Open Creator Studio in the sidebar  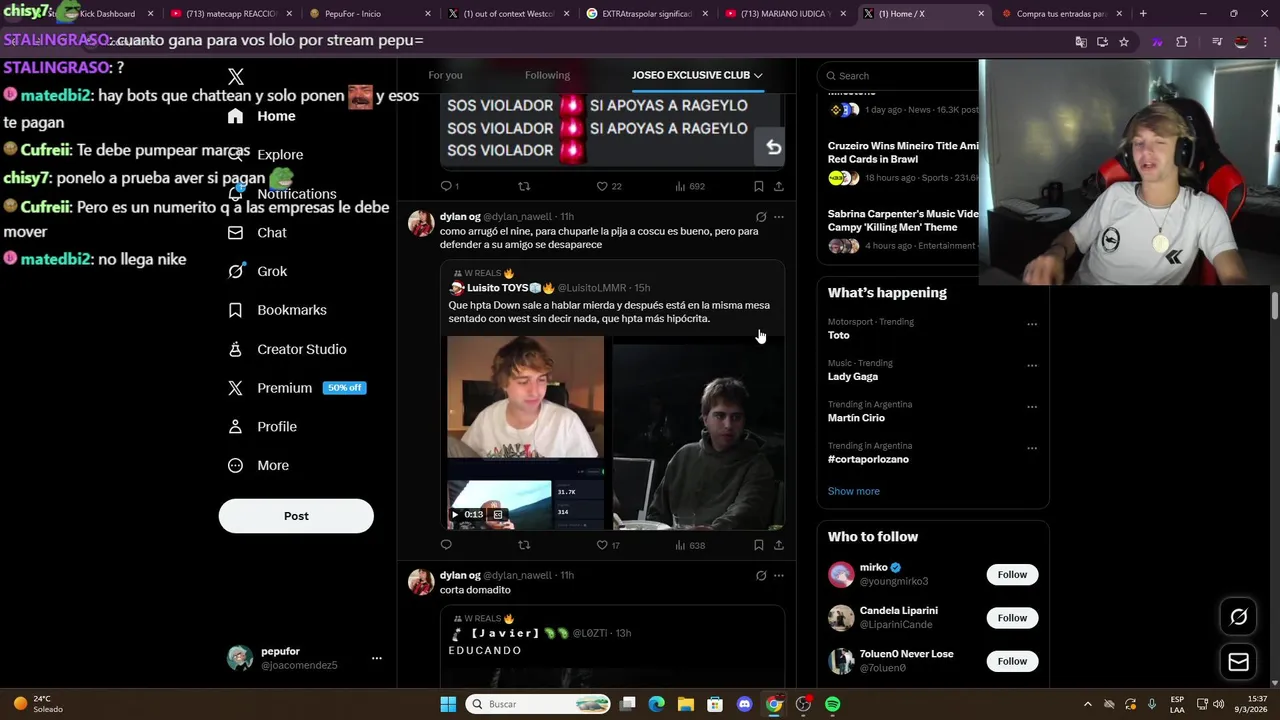[x=287, y=349]
